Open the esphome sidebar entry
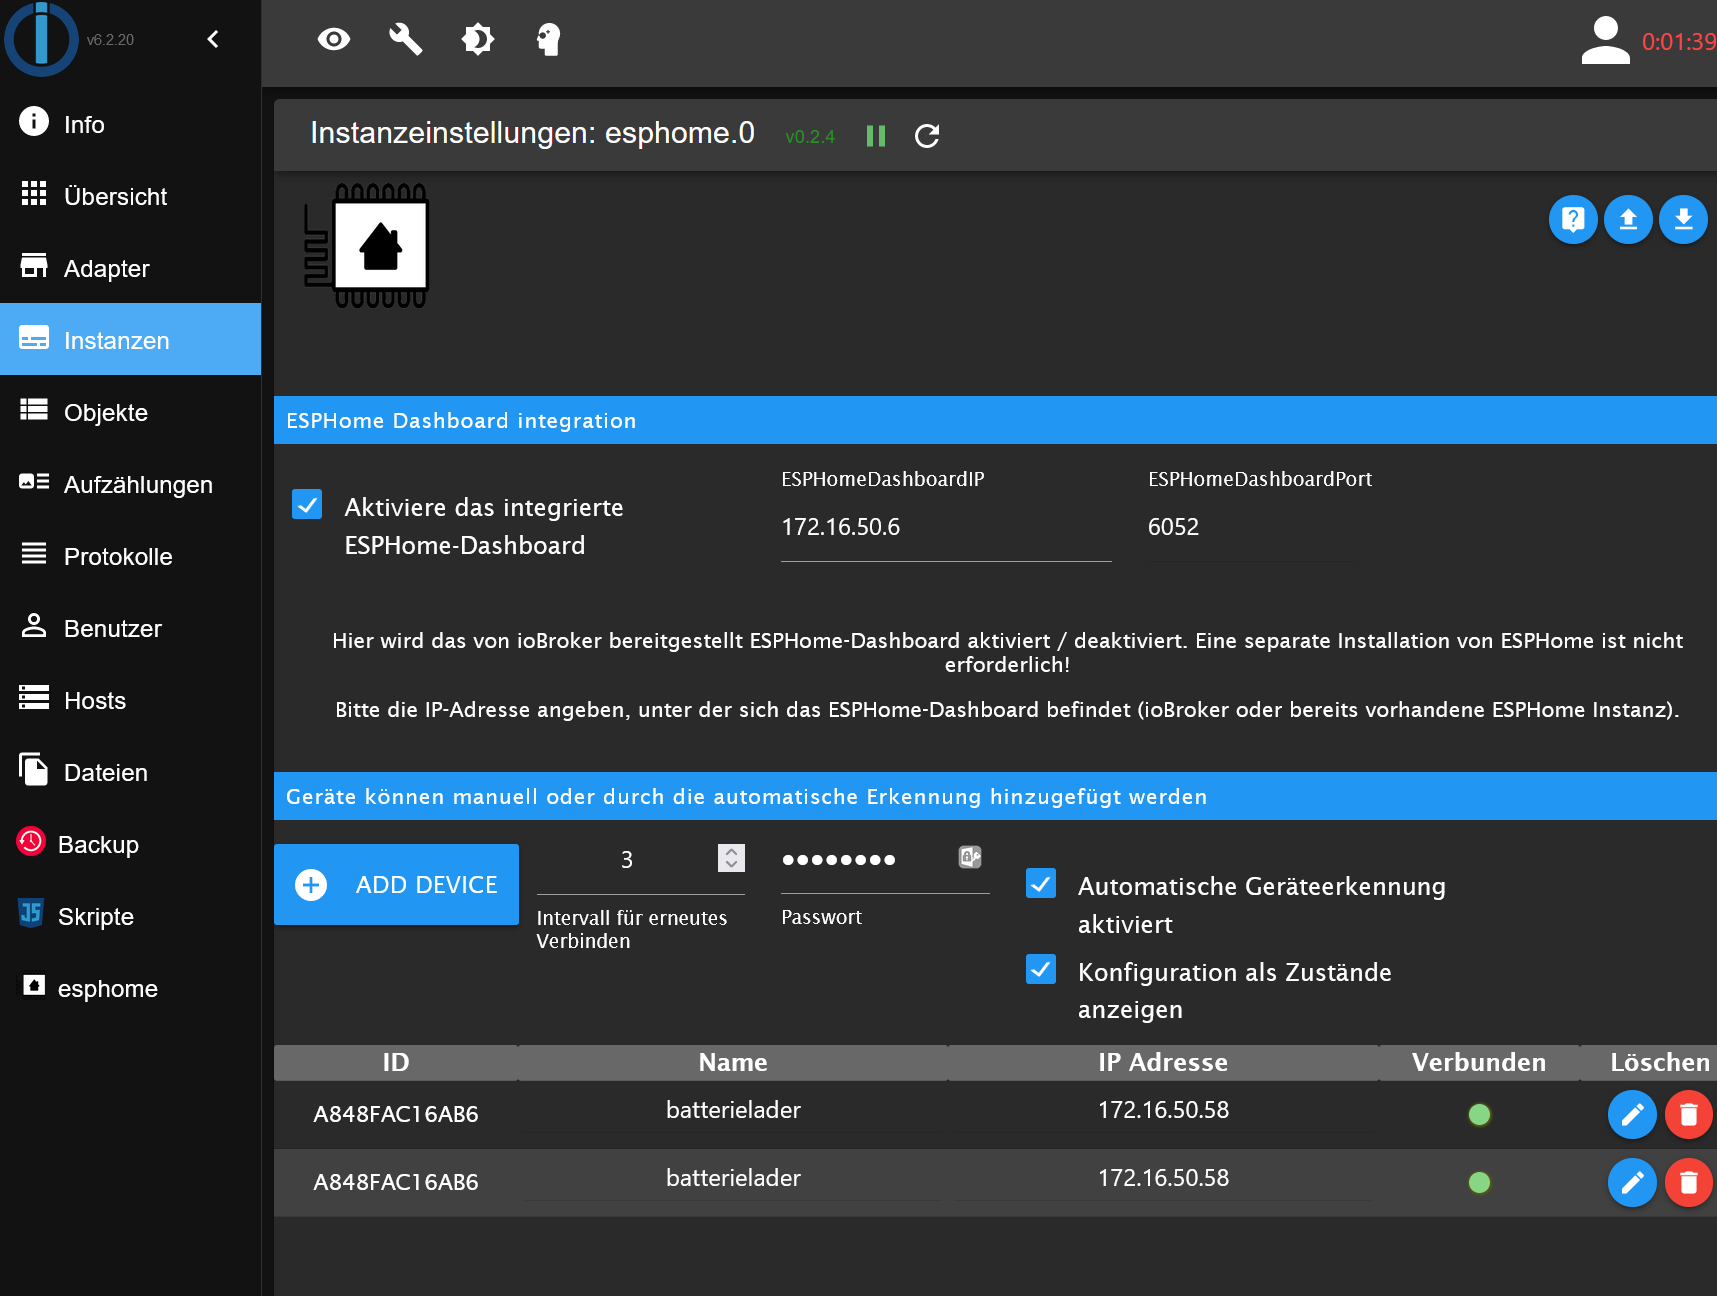The width and height of the screenshot is (1717, 1296). [x=130, y=988]
